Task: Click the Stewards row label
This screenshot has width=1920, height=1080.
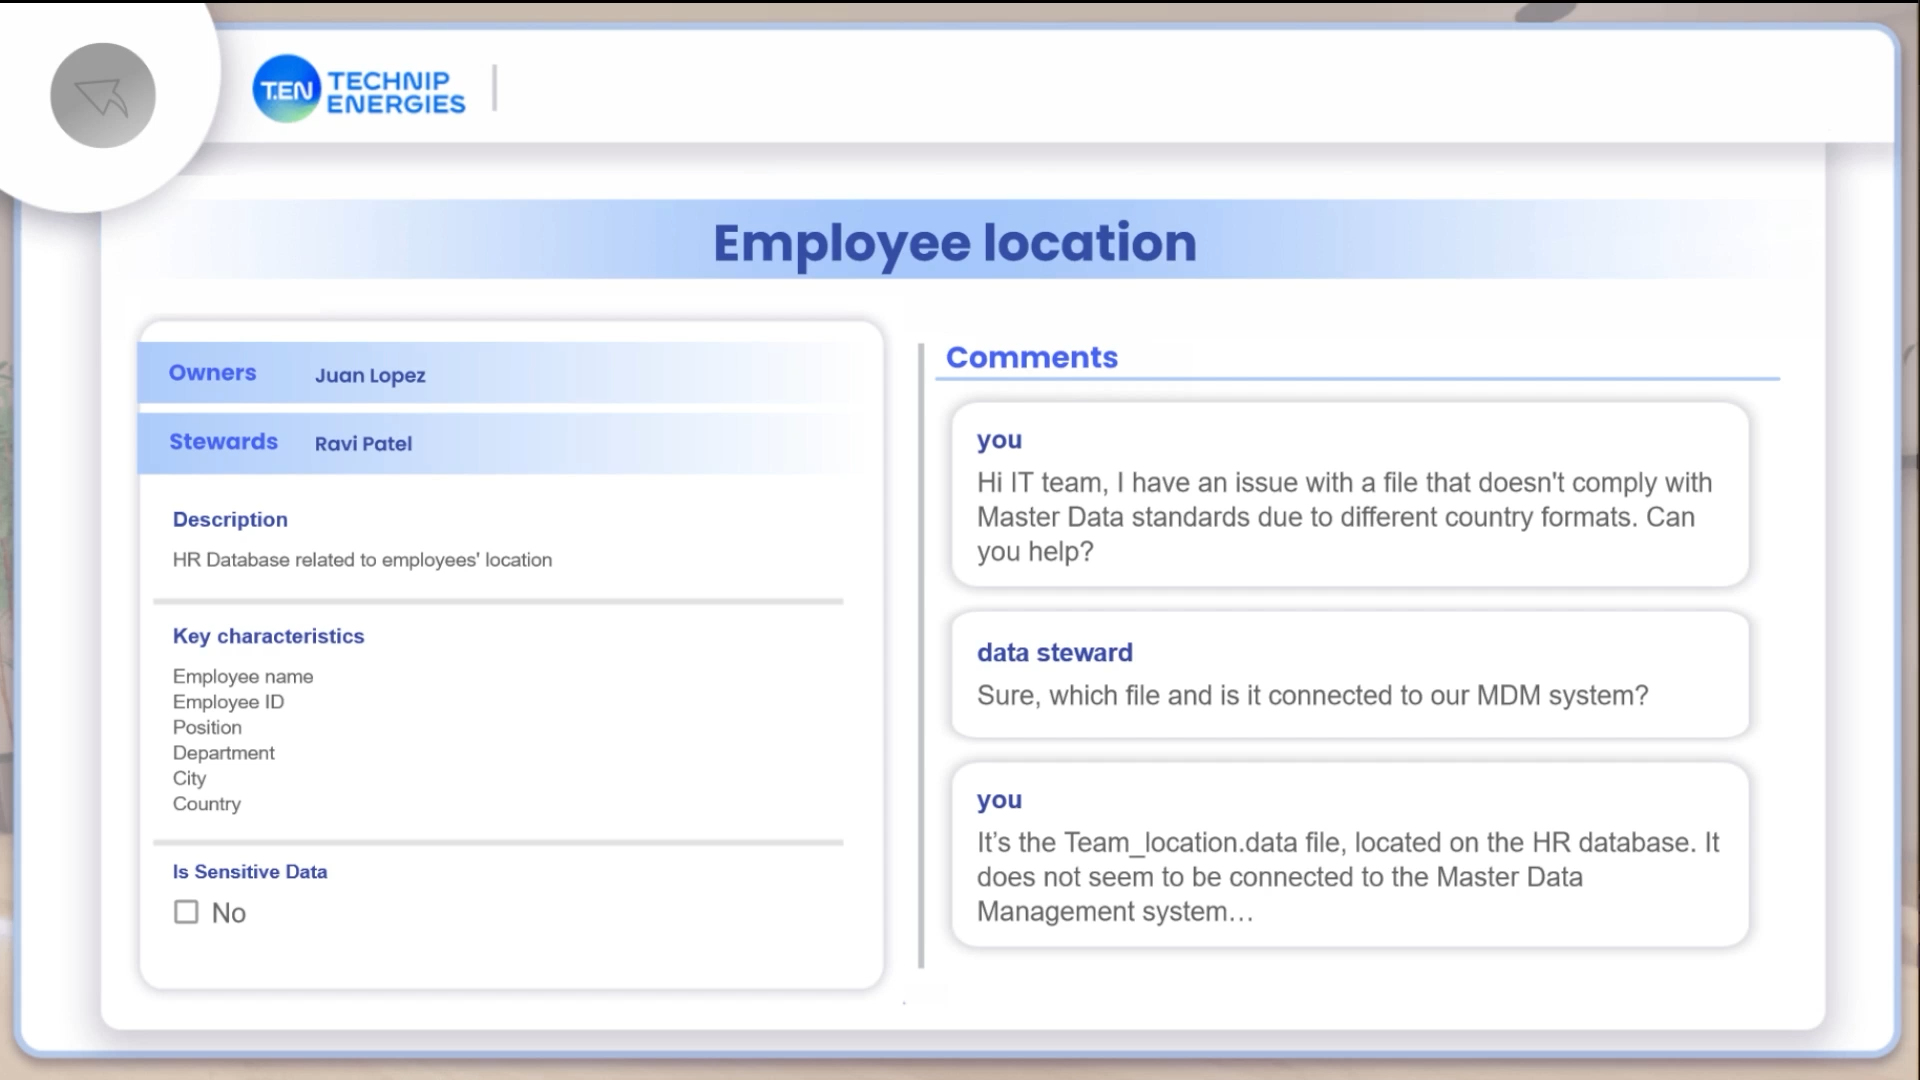Action: click(223, 442)
